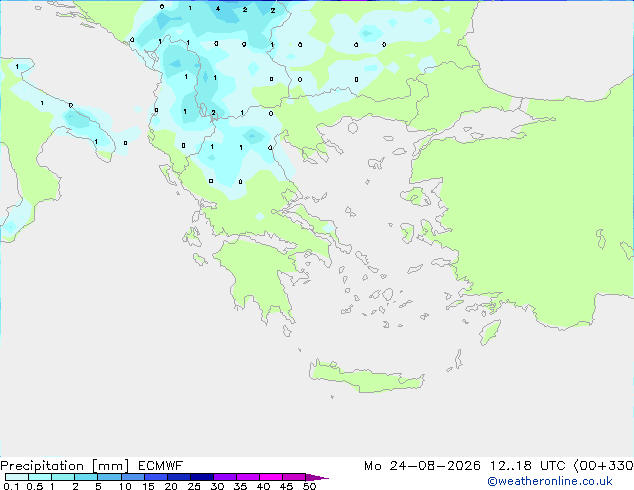Select the 40–45 mm magenta legend swatch

[271, 477]
